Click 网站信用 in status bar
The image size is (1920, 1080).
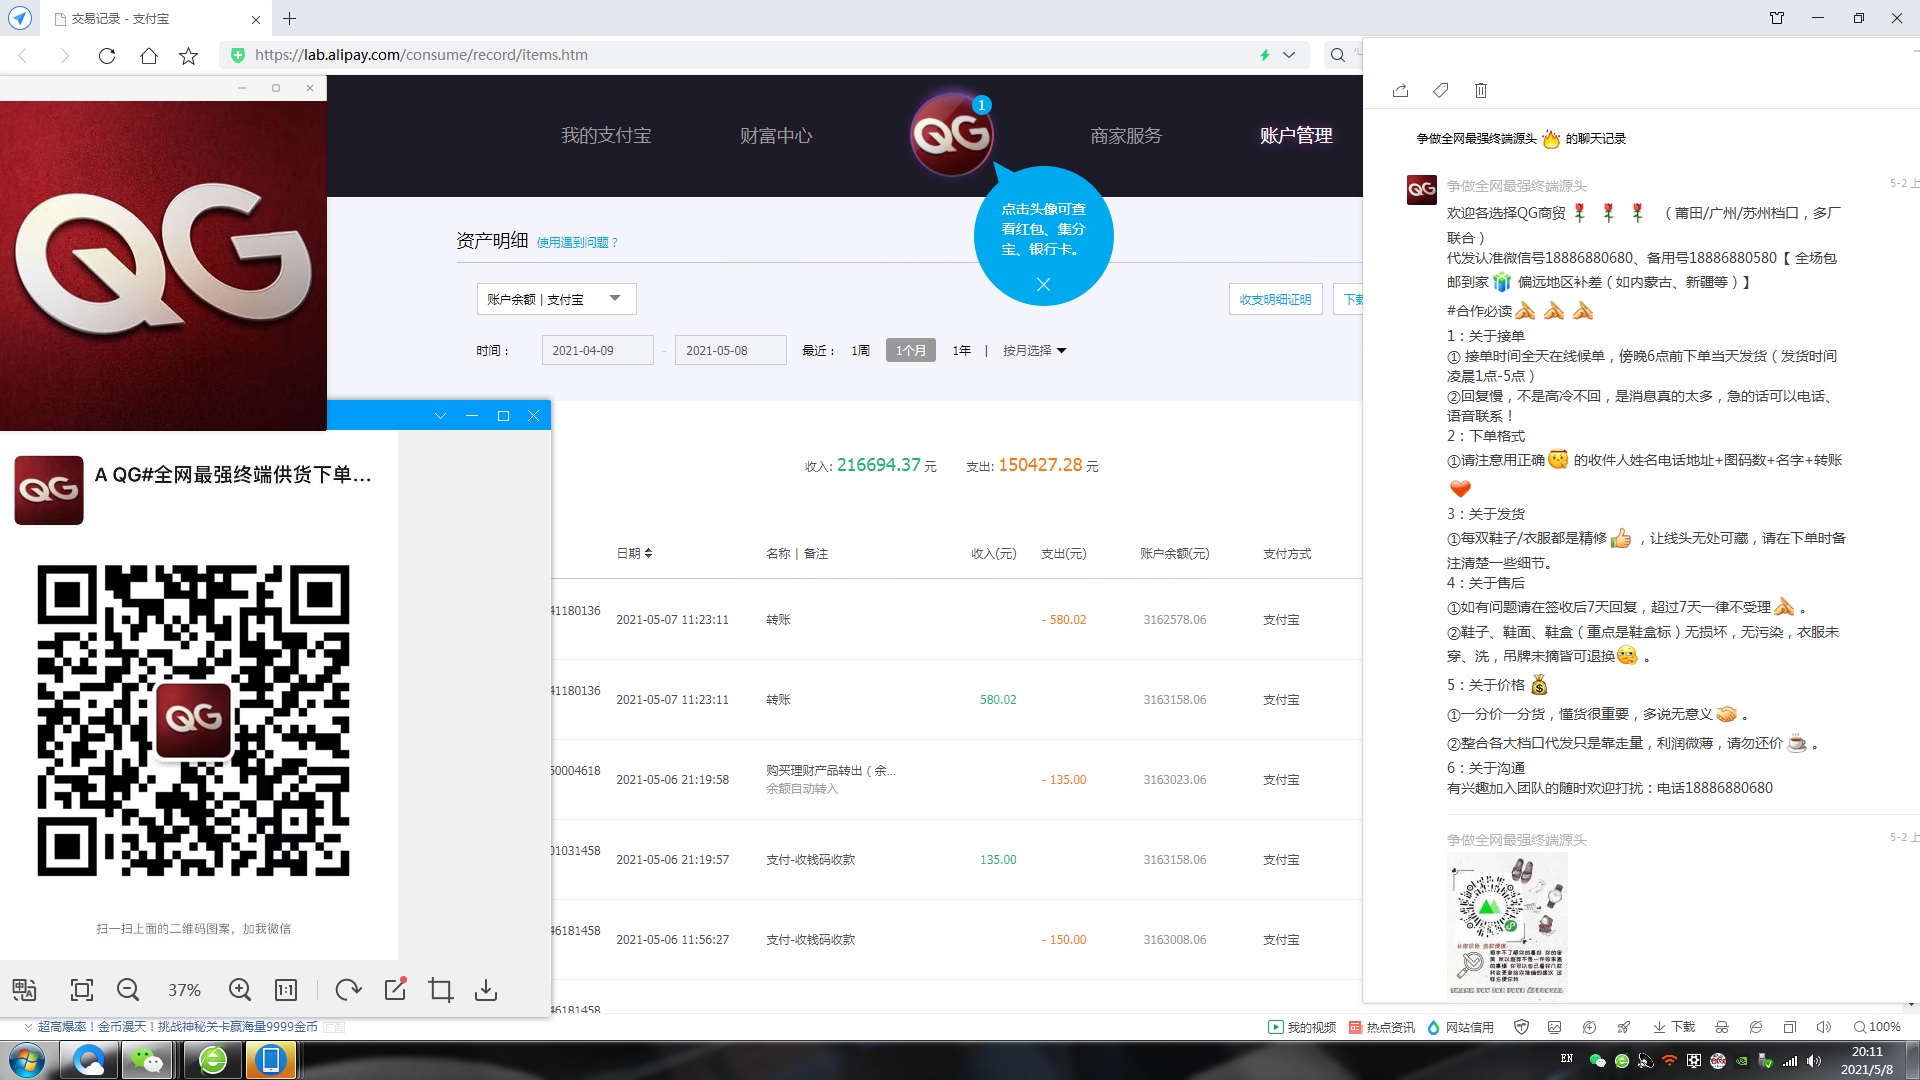[x=1460, y=1027]
